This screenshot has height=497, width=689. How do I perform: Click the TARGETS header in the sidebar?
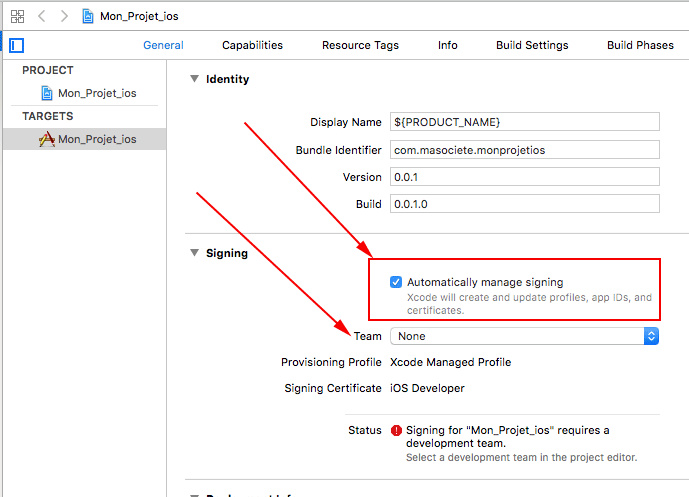click(48, 116)
